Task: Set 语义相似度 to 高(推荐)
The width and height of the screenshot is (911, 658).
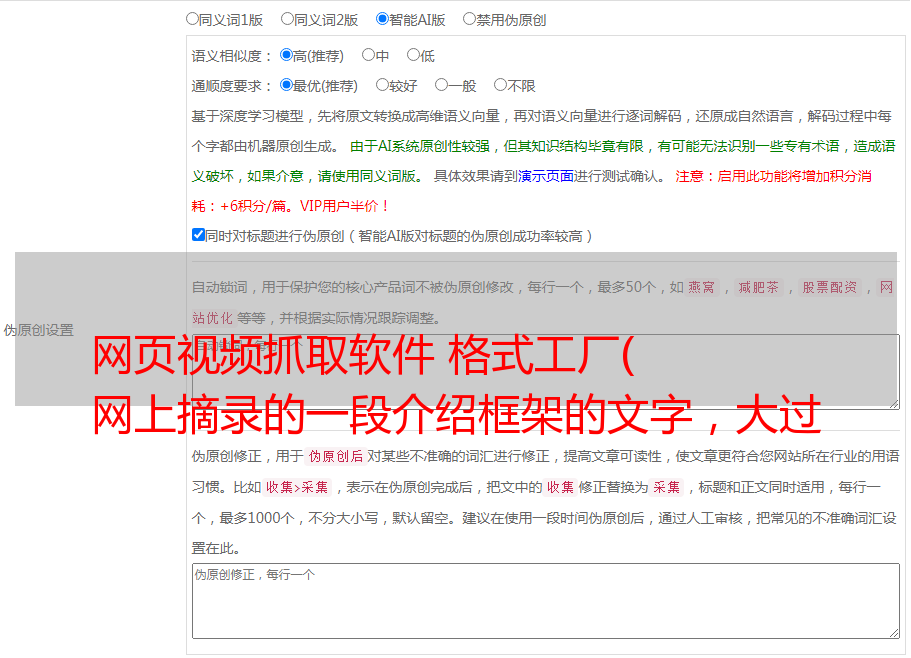Action: (286, 55)
